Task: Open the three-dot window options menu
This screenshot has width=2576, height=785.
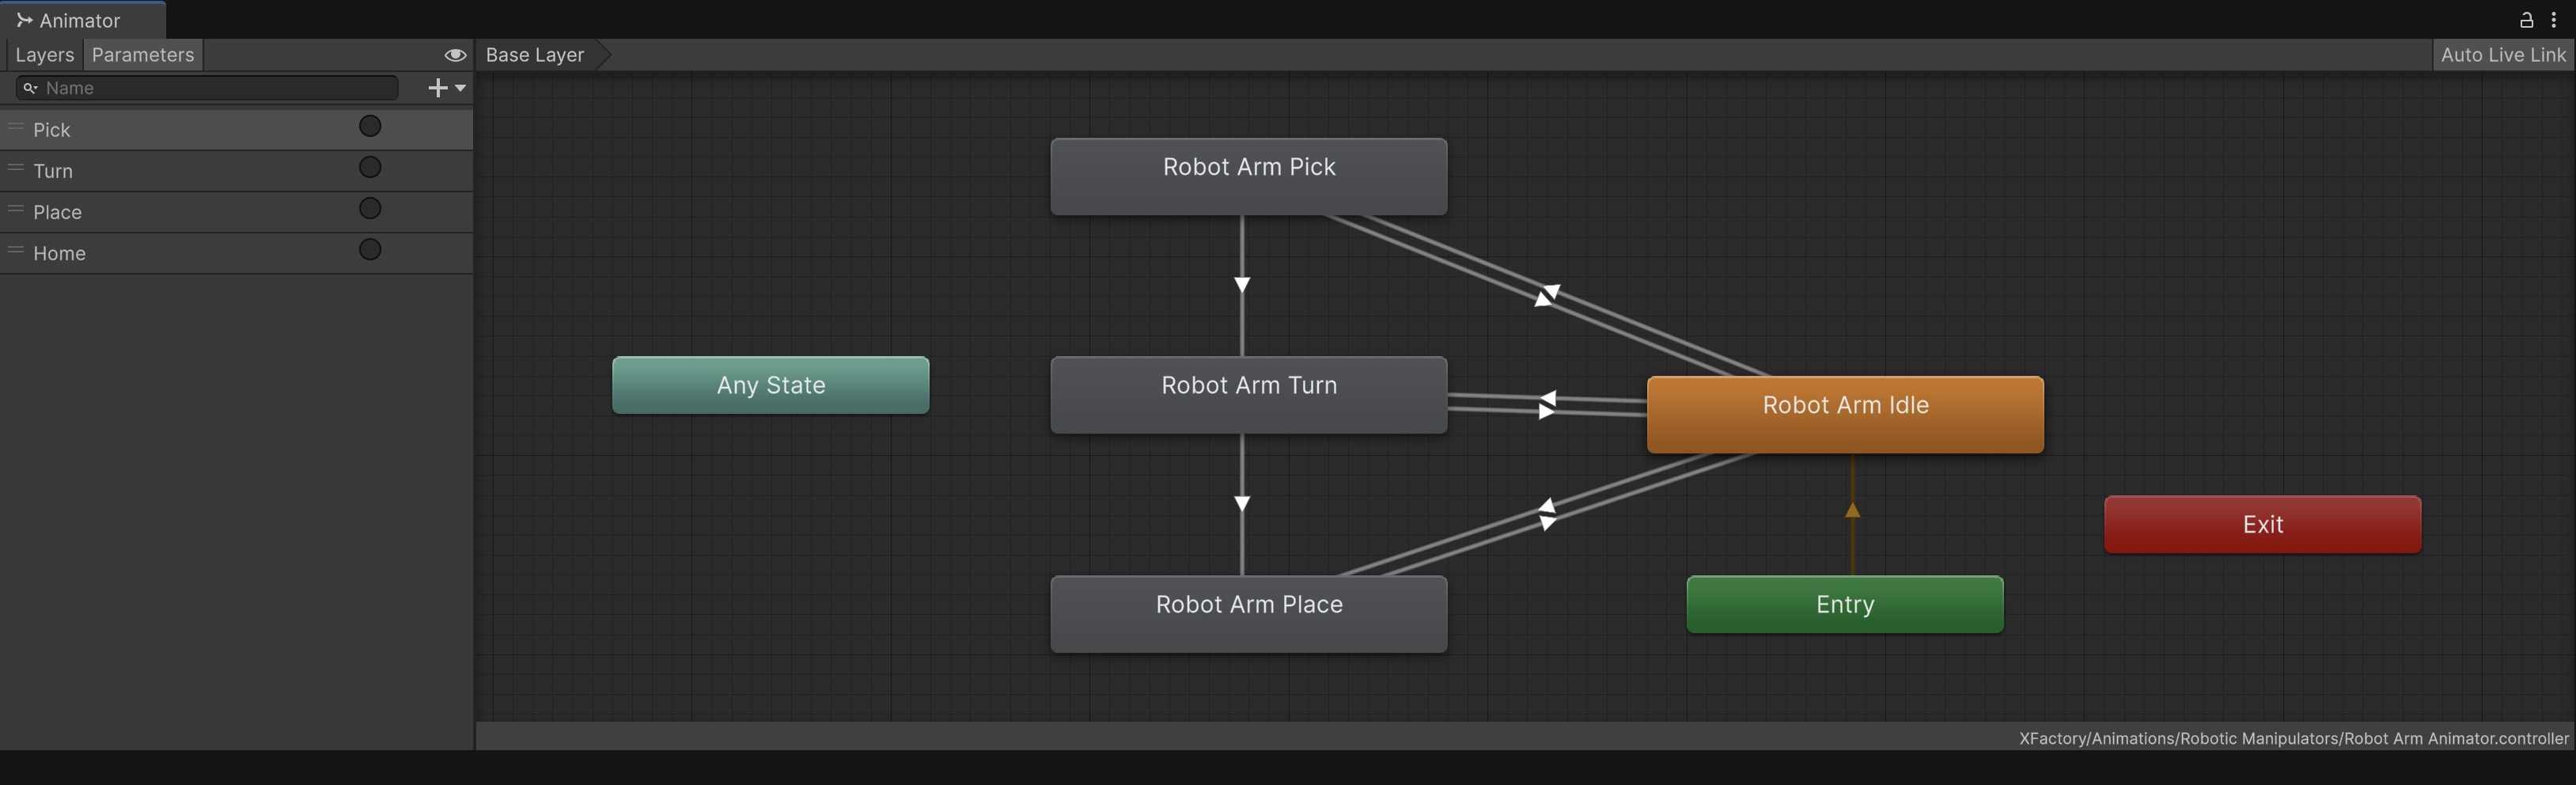Action: point(2553,20)
